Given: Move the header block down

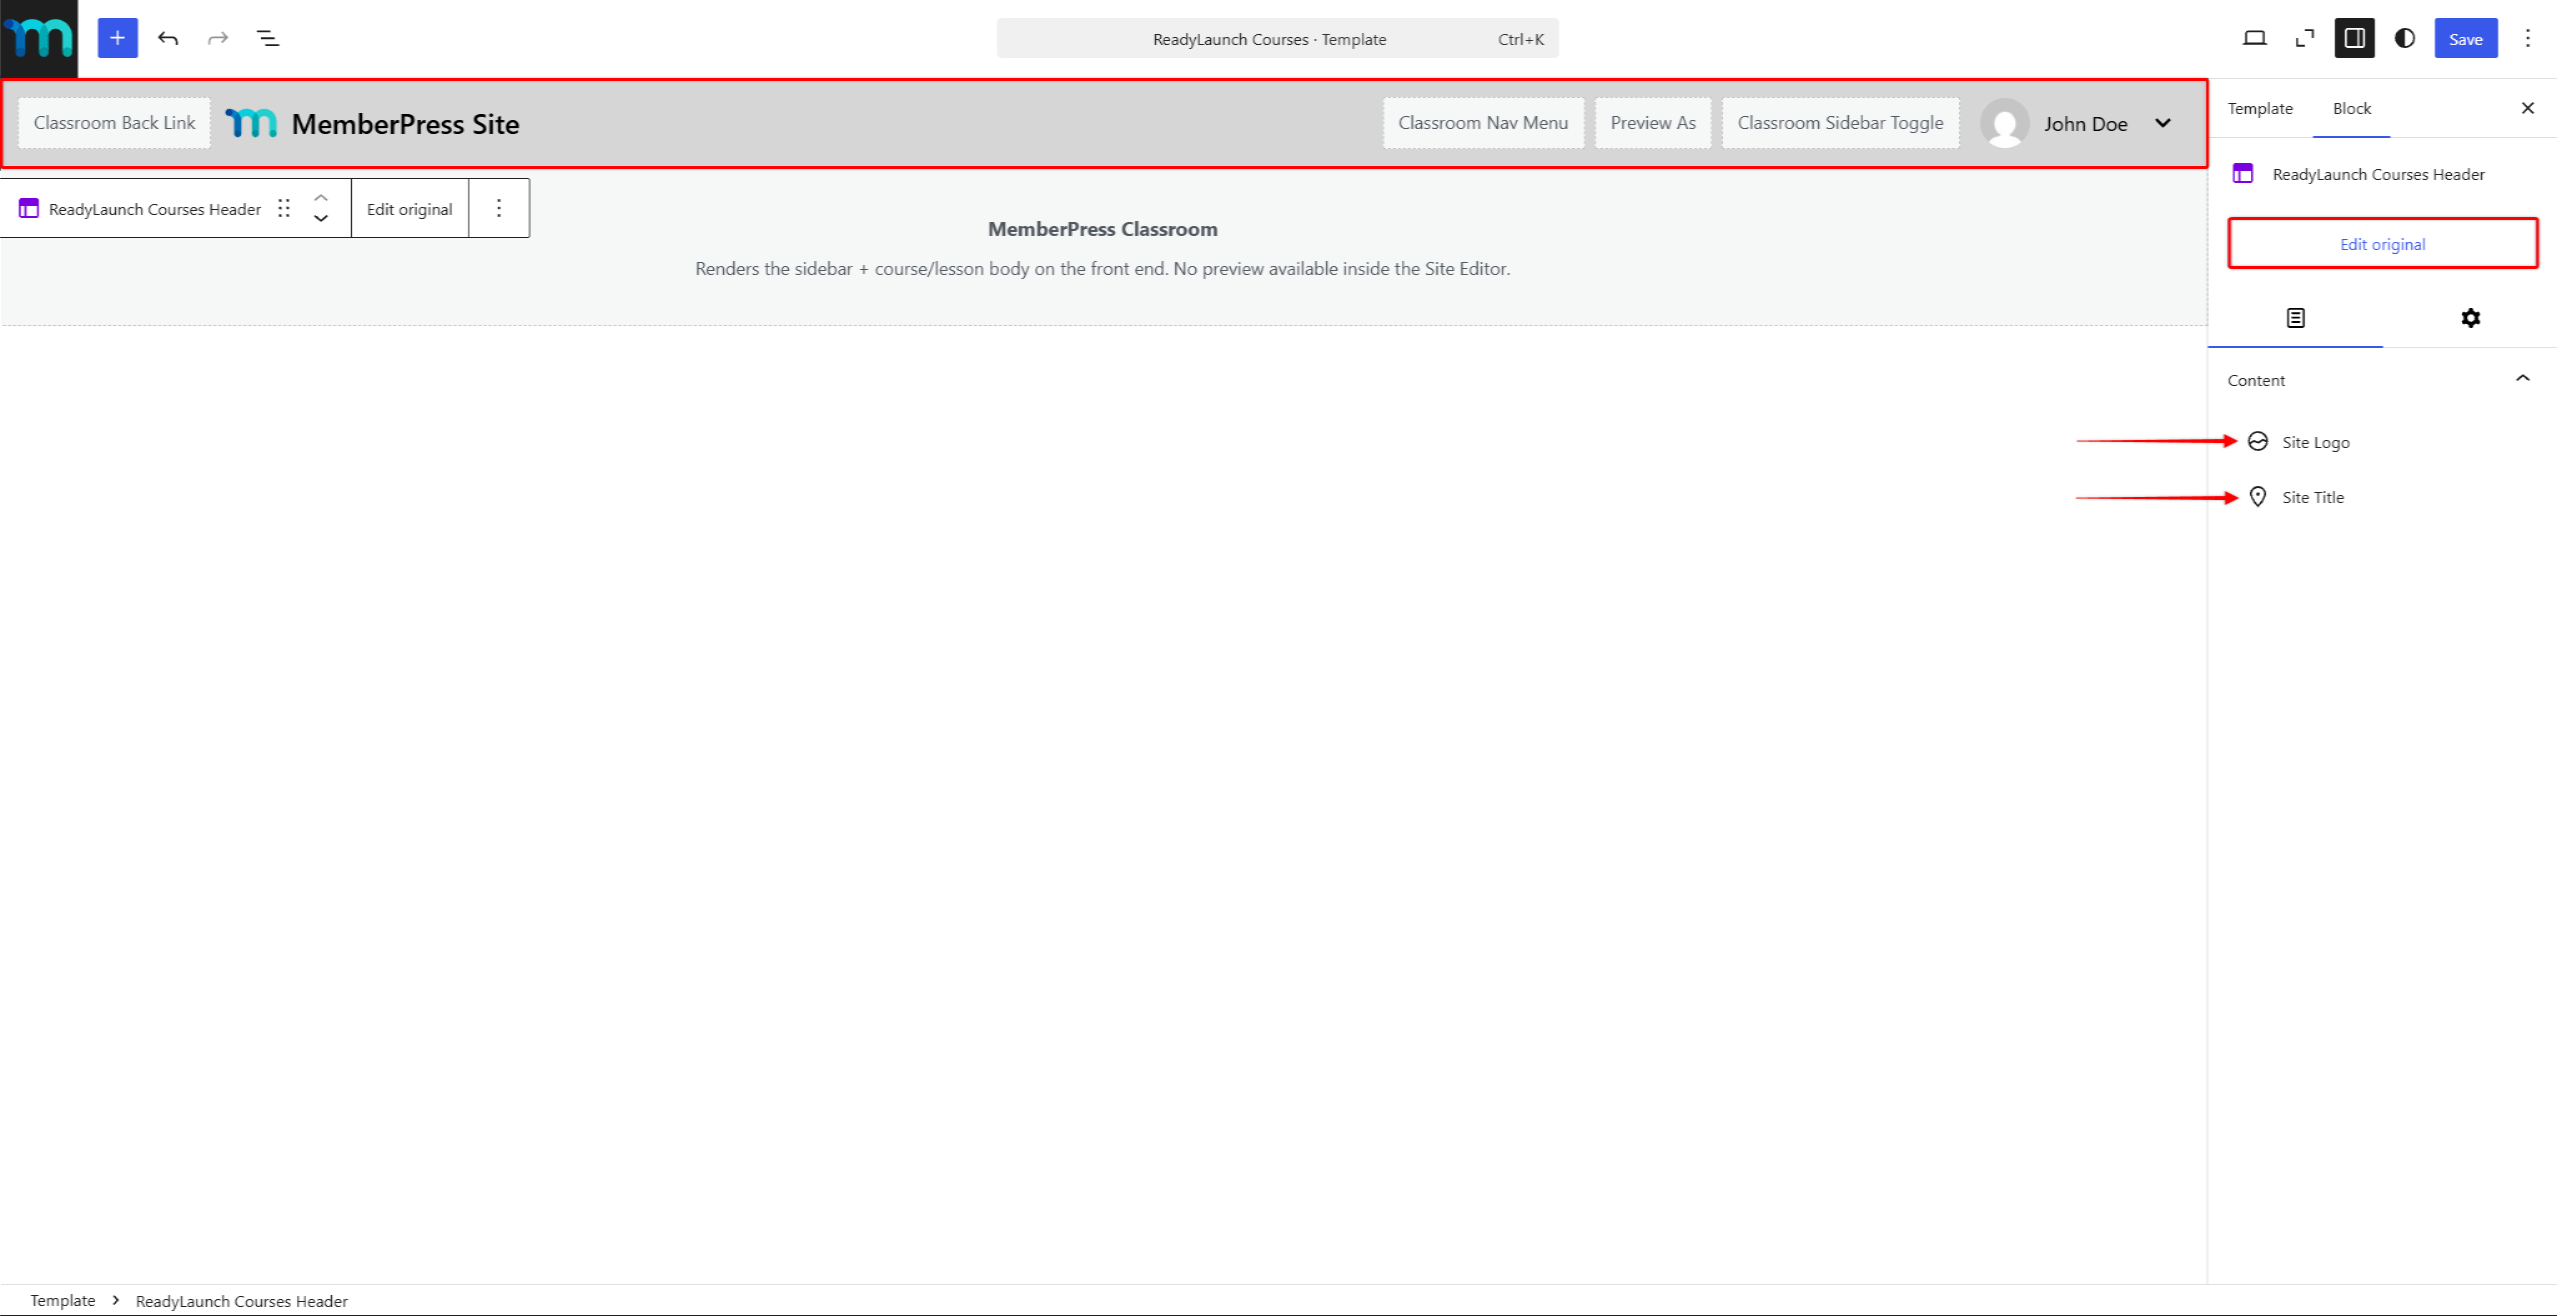Looking at the screenshot, I should [321, 219].
